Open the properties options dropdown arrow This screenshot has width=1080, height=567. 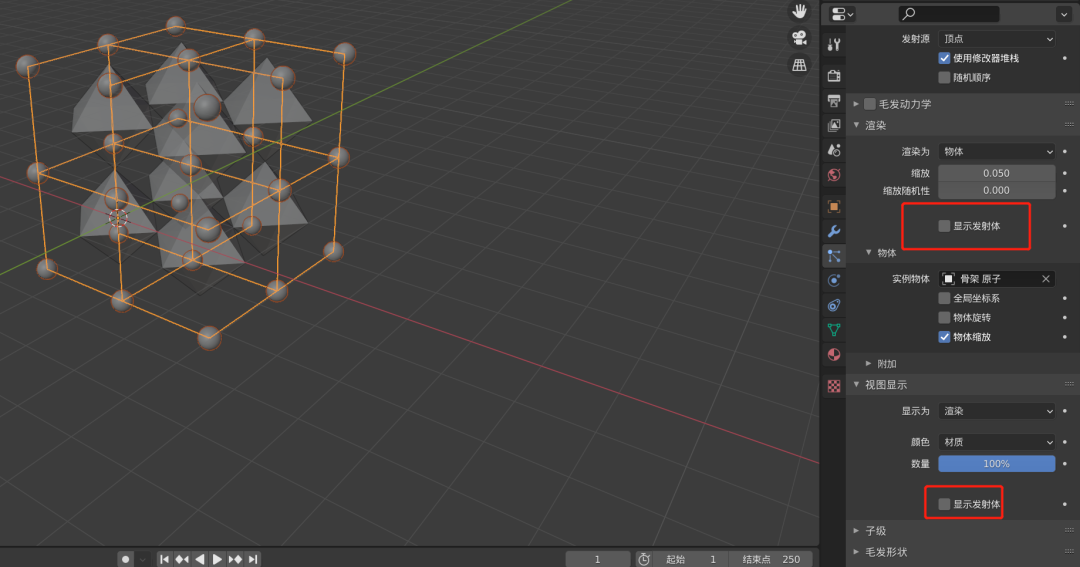click(1063, 14)
